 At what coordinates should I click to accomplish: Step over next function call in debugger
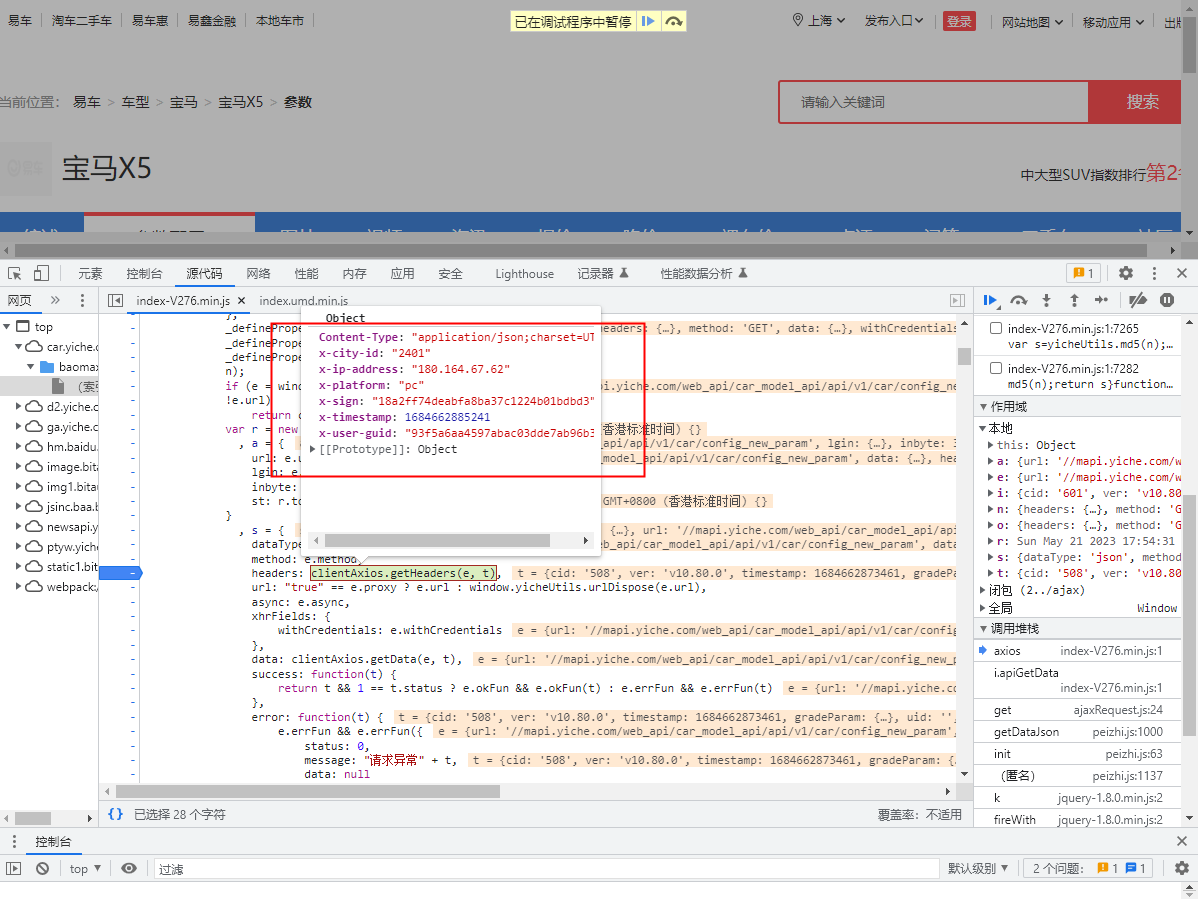pos(1018,300)
